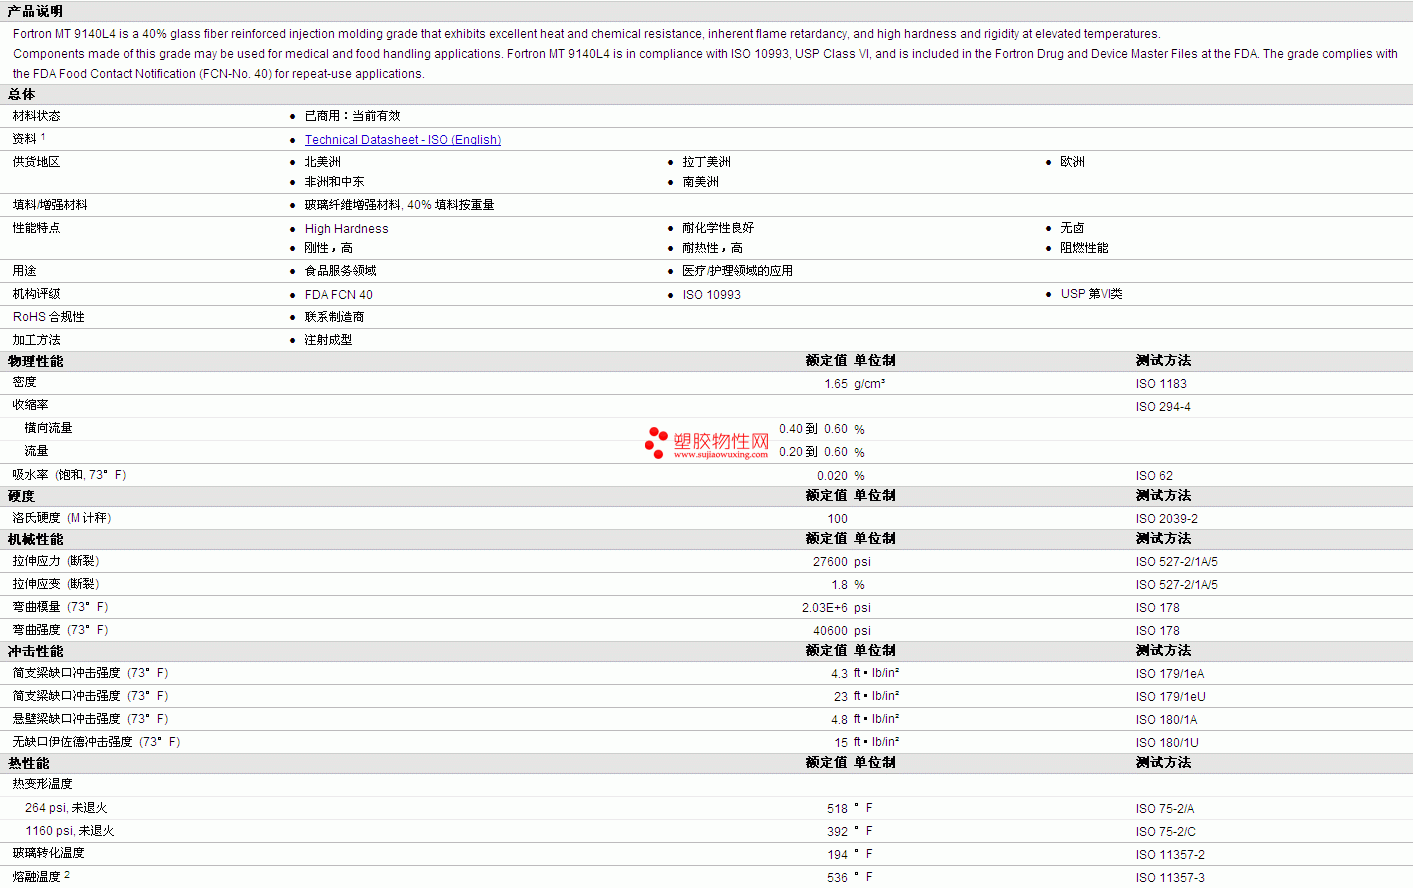Click the ISO 11357-2 test method

1170,855
